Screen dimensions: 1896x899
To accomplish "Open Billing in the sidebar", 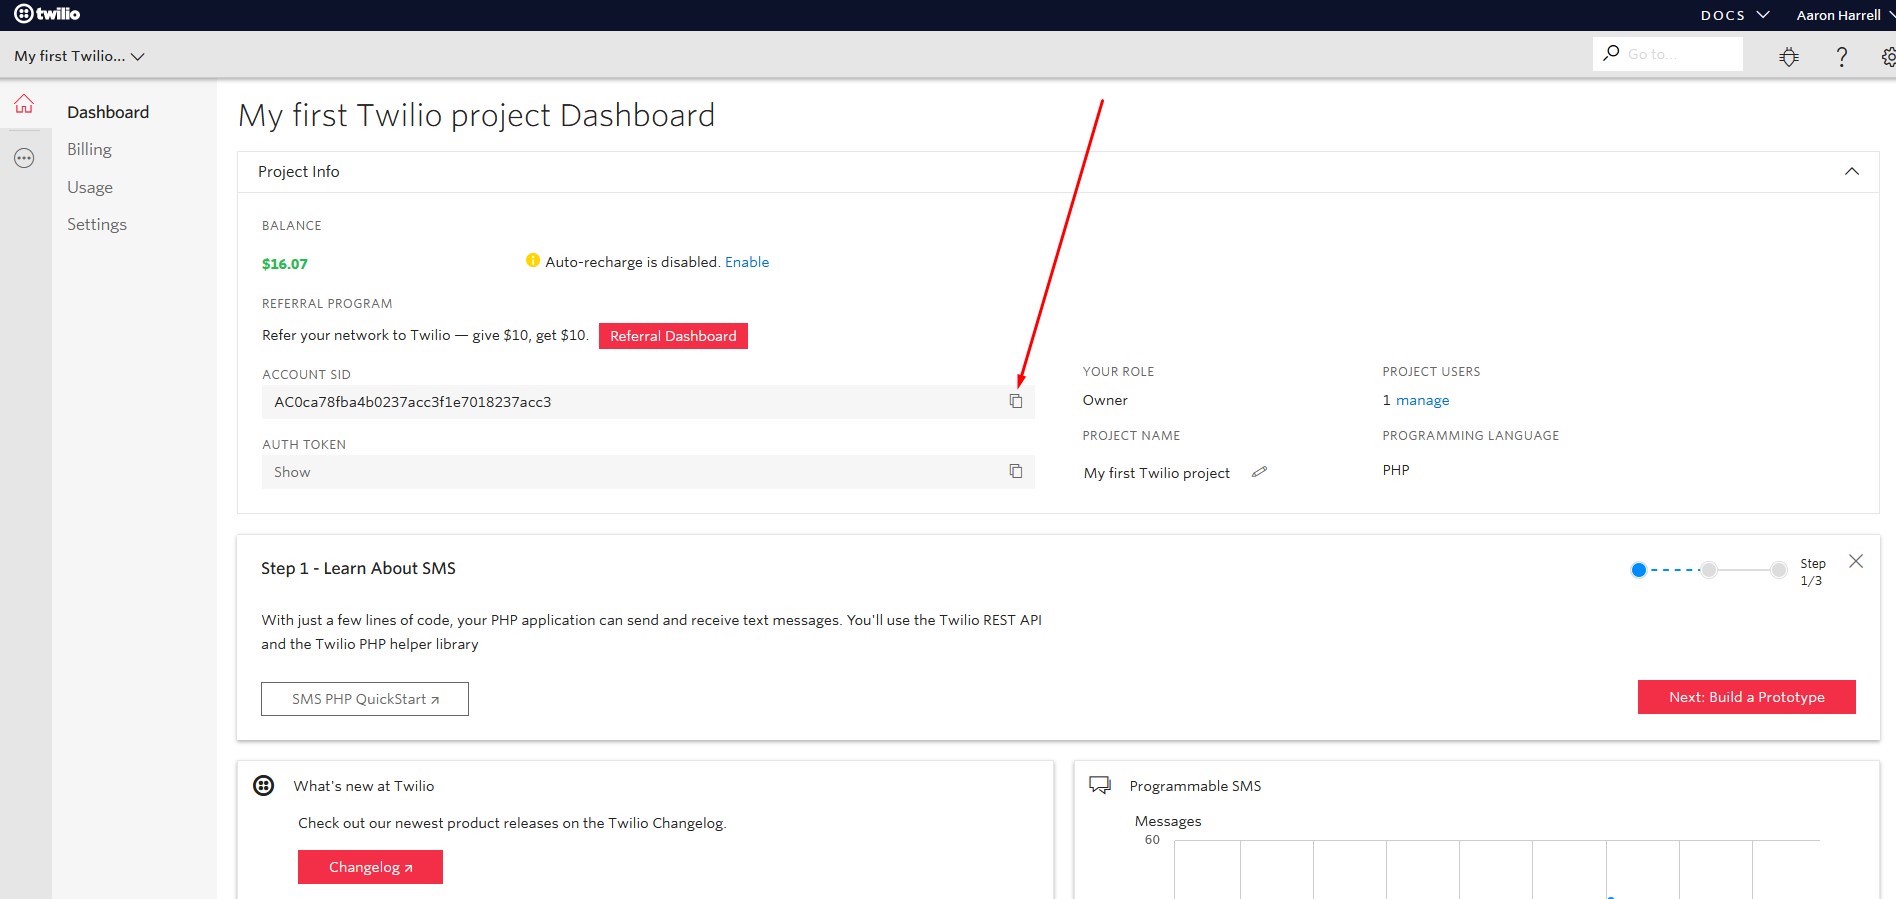I will (x=89, y=149).
